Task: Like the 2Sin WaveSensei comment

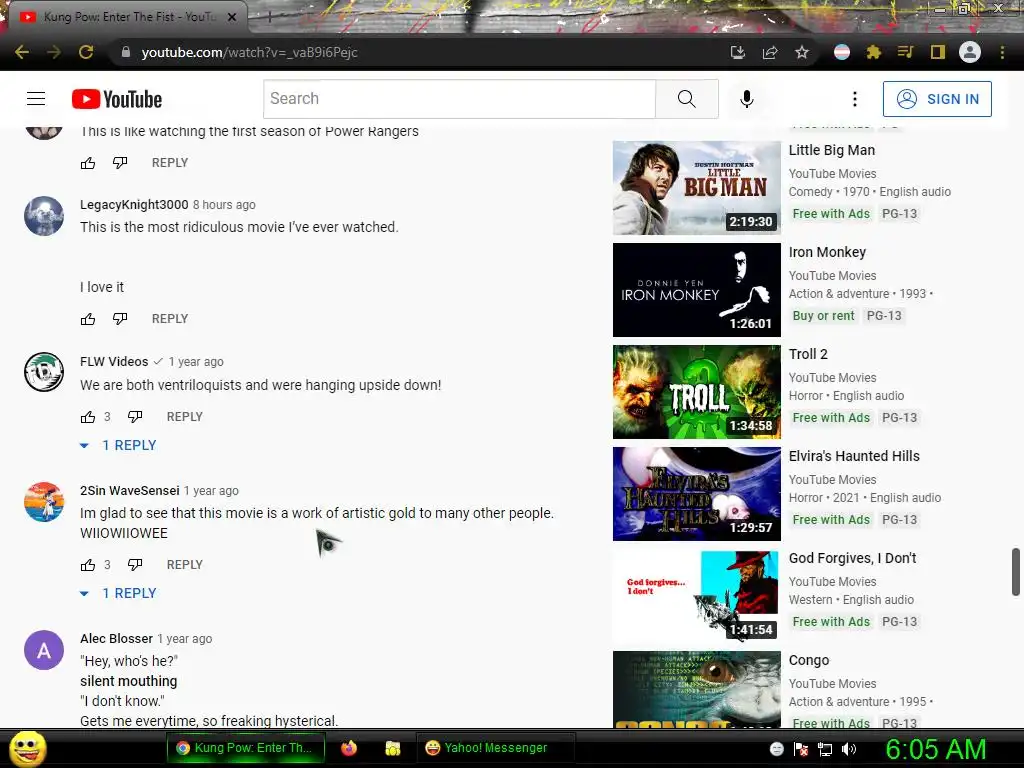Action: click(x=88, y=565)
